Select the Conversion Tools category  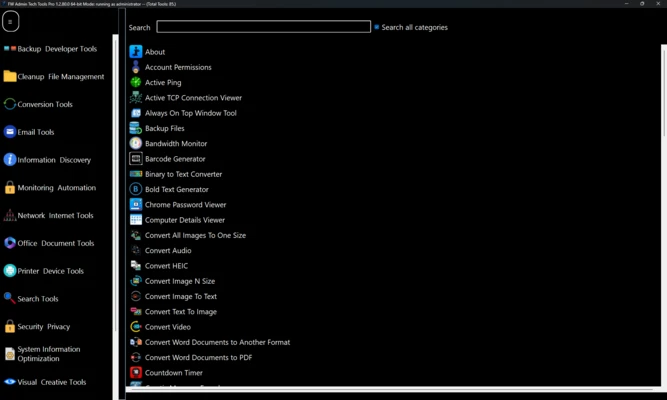38,104
